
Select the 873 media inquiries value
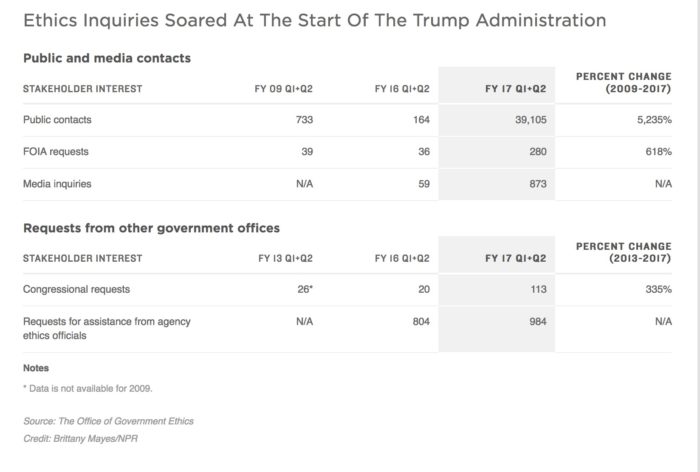[536, 184]
